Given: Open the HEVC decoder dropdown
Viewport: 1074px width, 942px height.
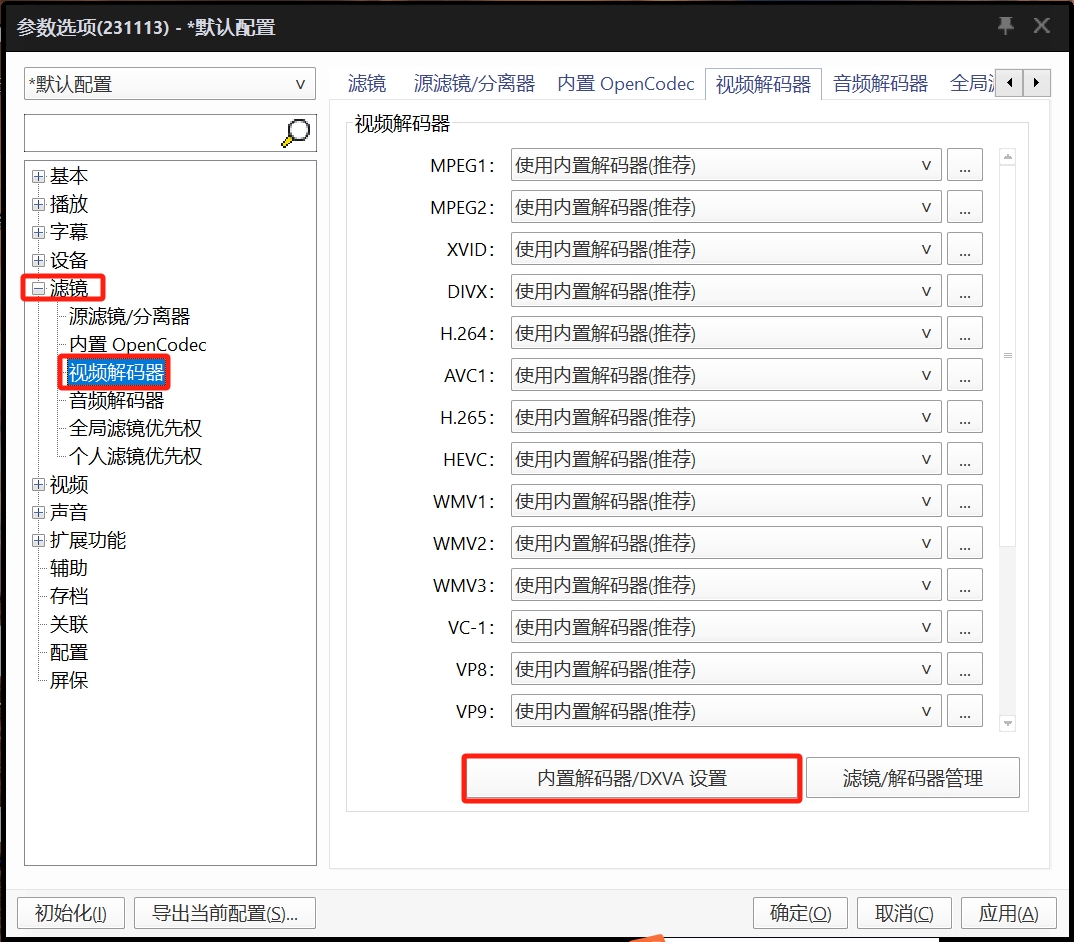Looking at the screenshot, I should (x=726, y=459).
